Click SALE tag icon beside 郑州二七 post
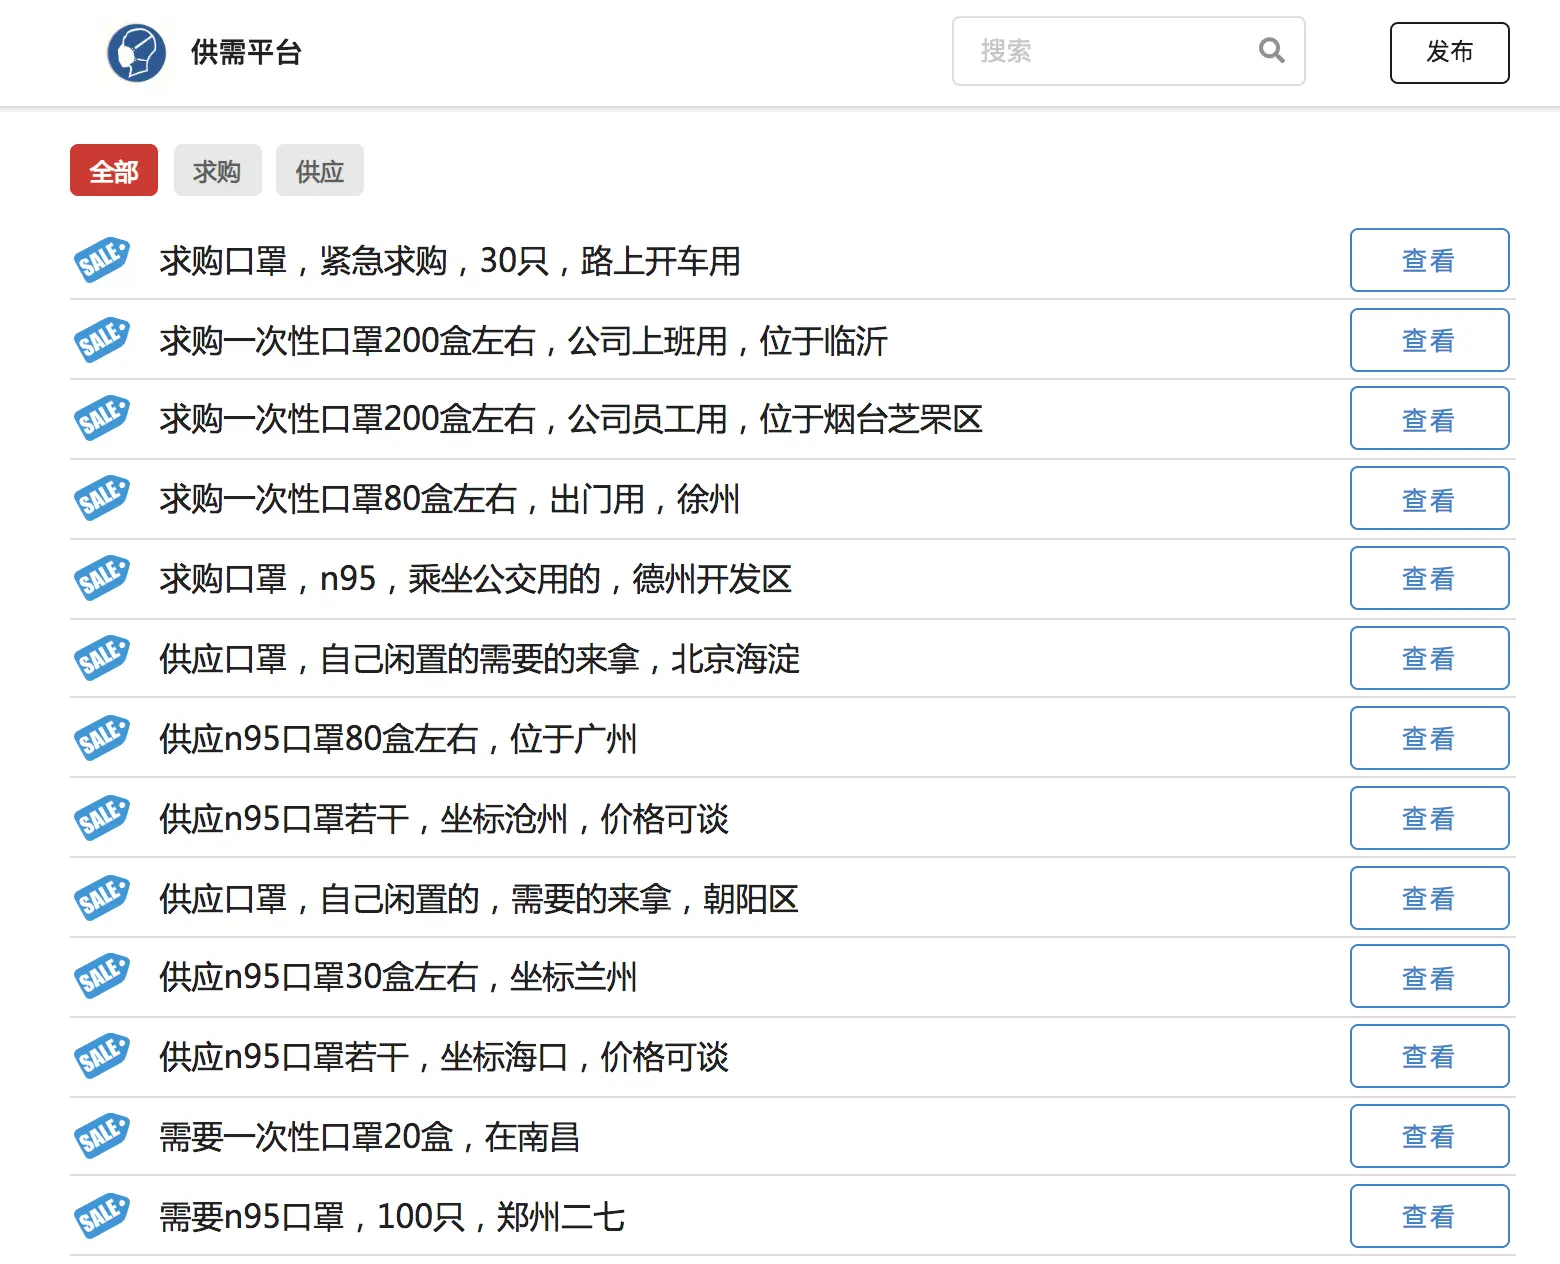Screen dimensions: 1560x1264 (102, 1216)
